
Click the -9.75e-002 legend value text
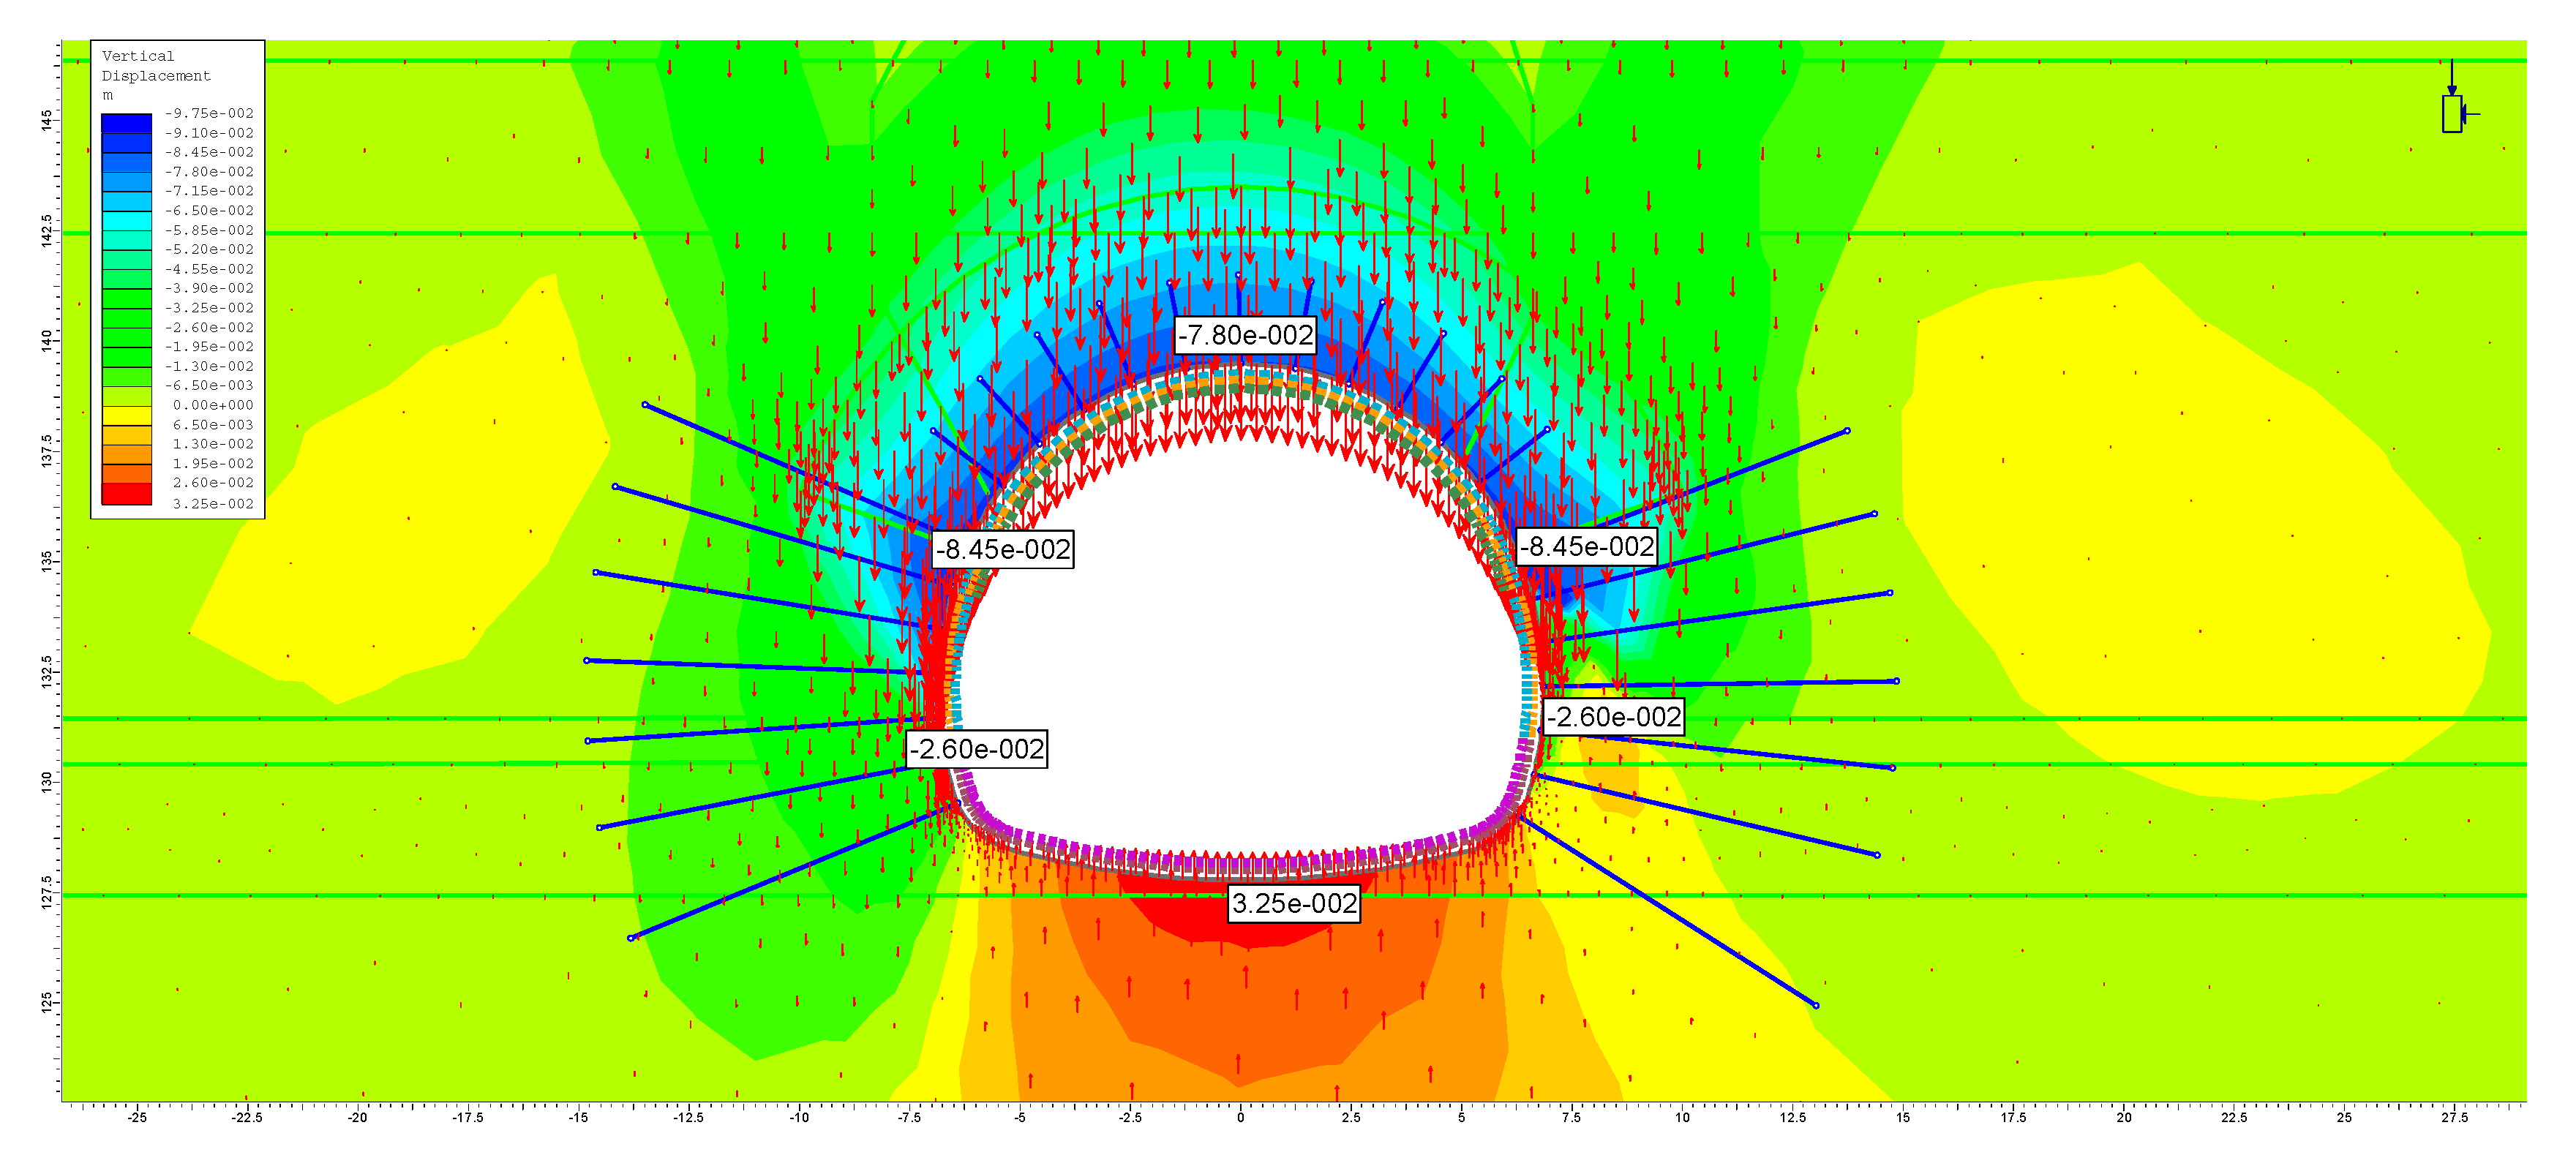pyautogui.click(x=209, y=113)
